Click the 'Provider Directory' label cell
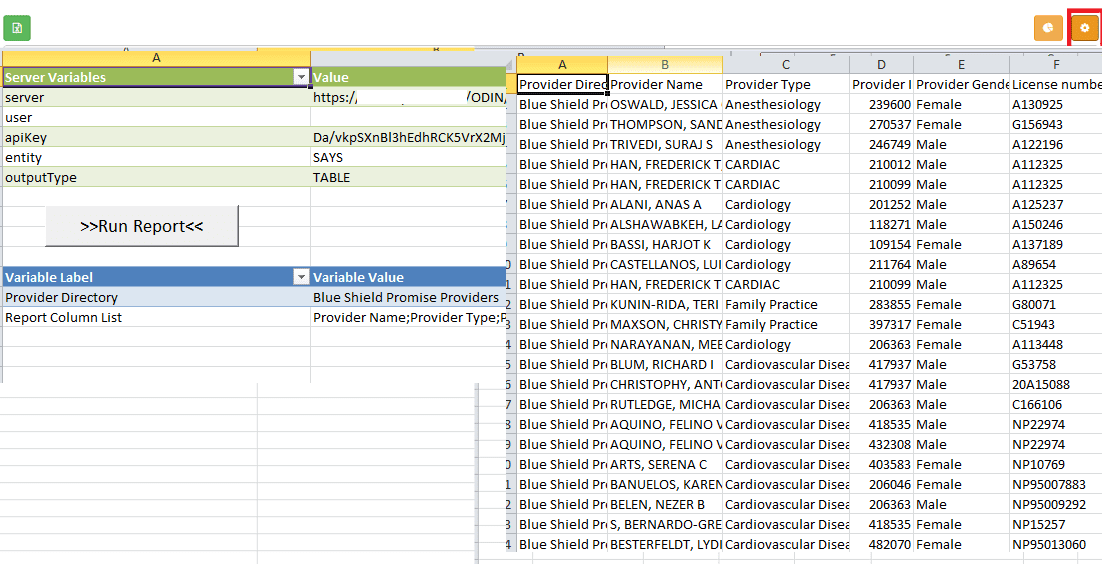This screenshot has width=1102, height=564. click(156, 297)
